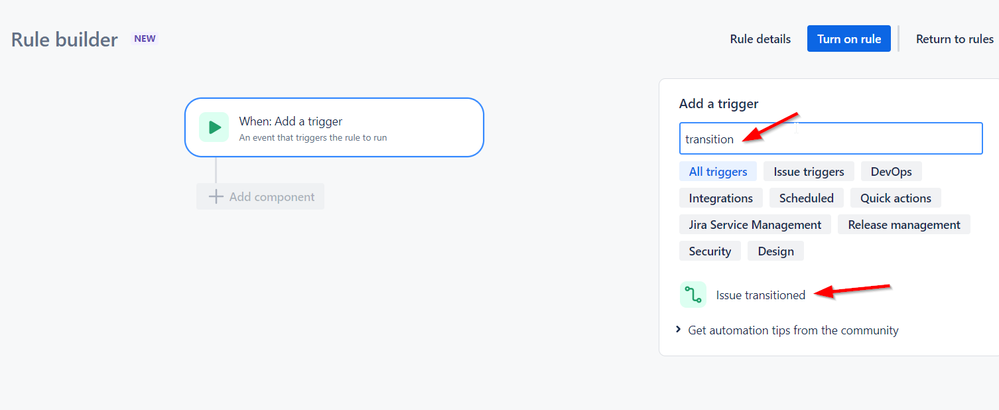Click the Turn on rule button

click(x=849, y=39)
